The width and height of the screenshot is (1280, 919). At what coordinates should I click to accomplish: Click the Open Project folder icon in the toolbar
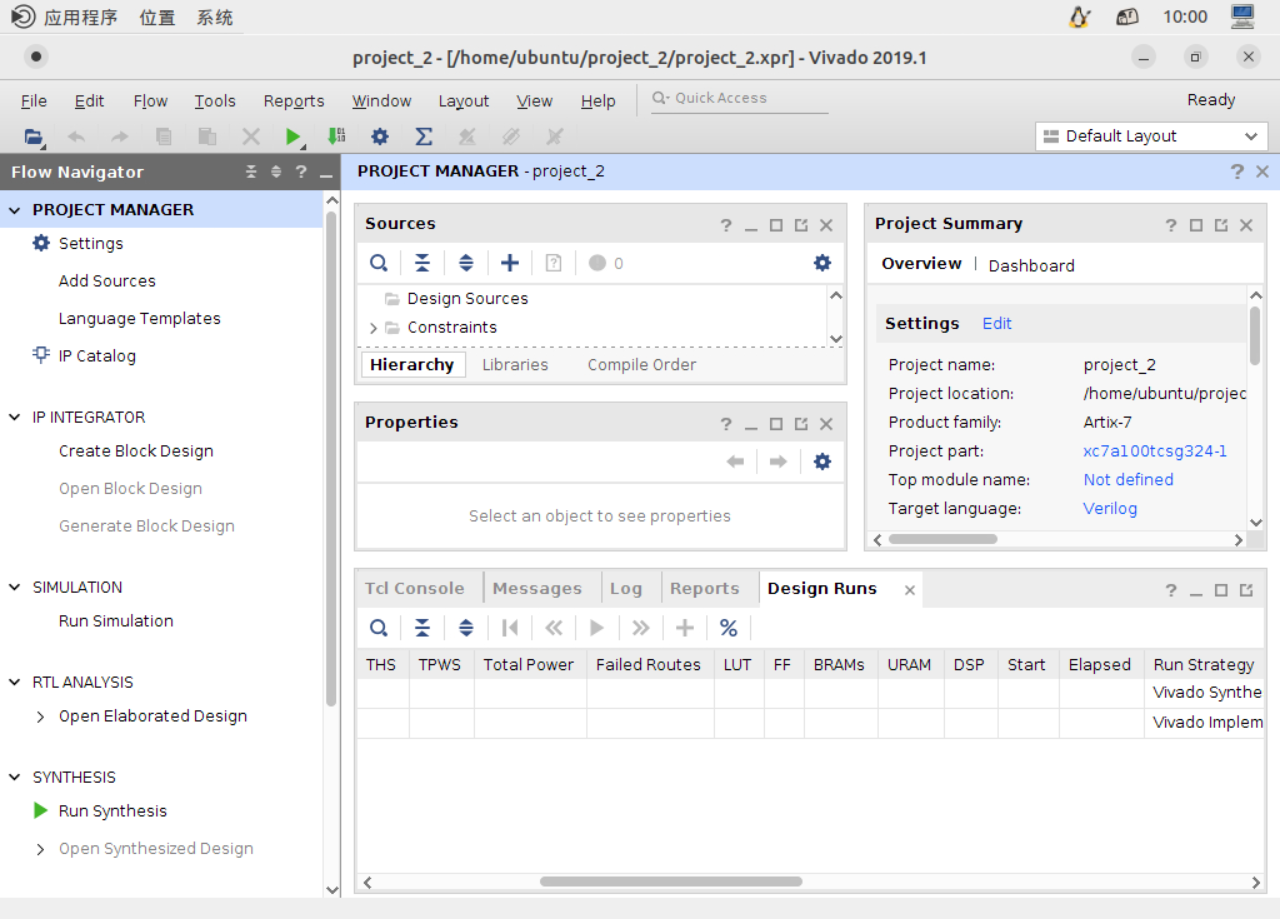35,136
